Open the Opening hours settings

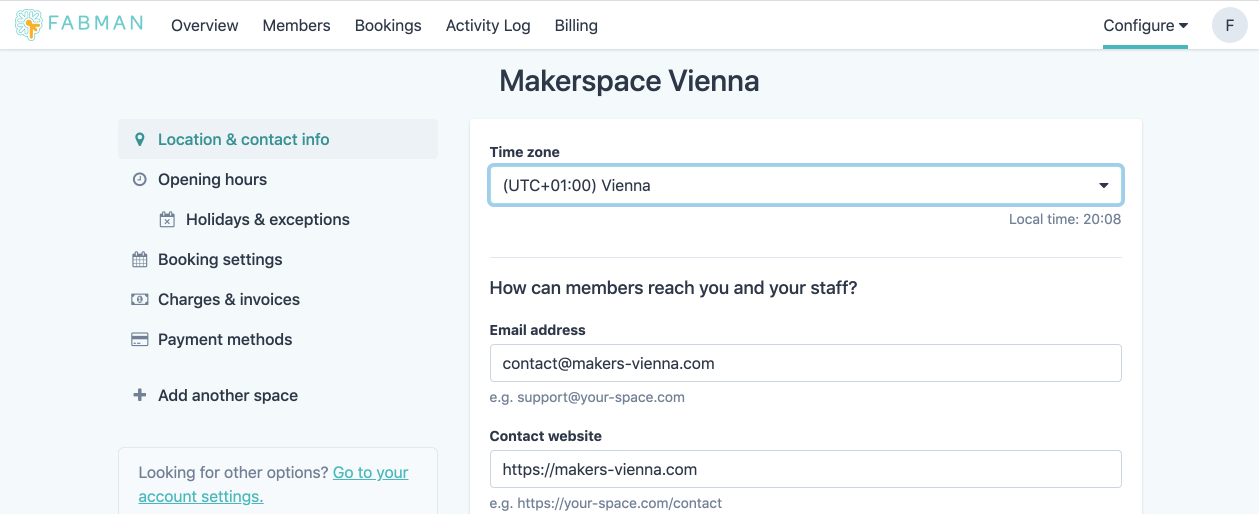pos(212,180)
